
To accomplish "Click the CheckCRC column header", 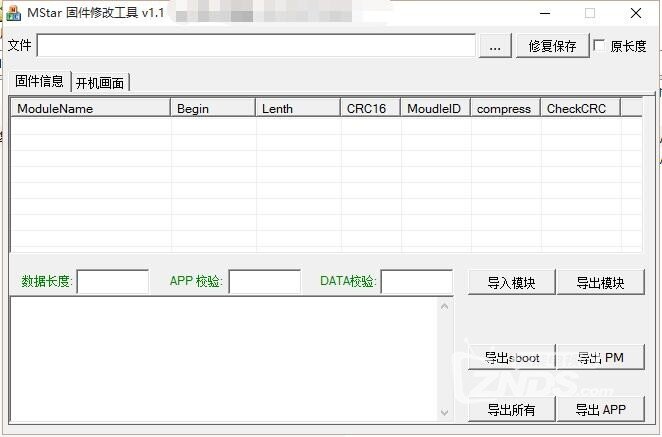I will 581,108.
